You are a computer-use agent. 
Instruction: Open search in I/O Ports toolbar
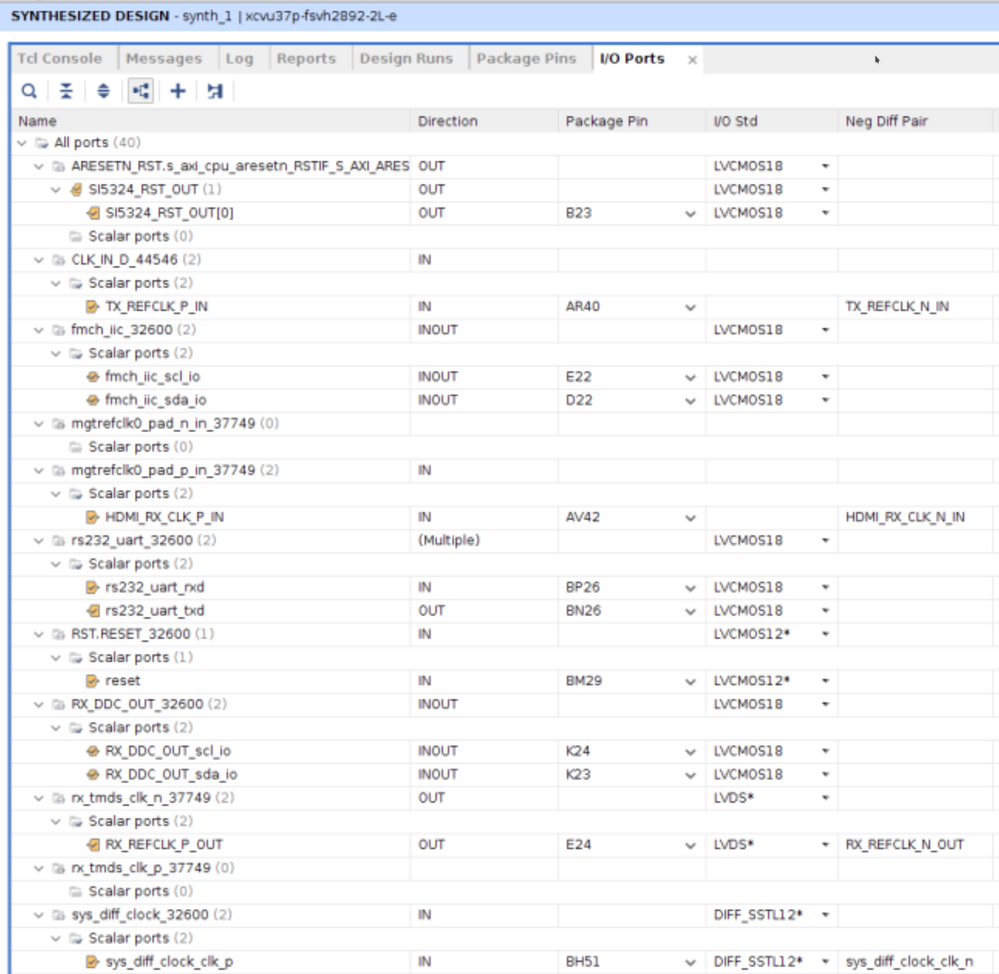tap(29, 91)
